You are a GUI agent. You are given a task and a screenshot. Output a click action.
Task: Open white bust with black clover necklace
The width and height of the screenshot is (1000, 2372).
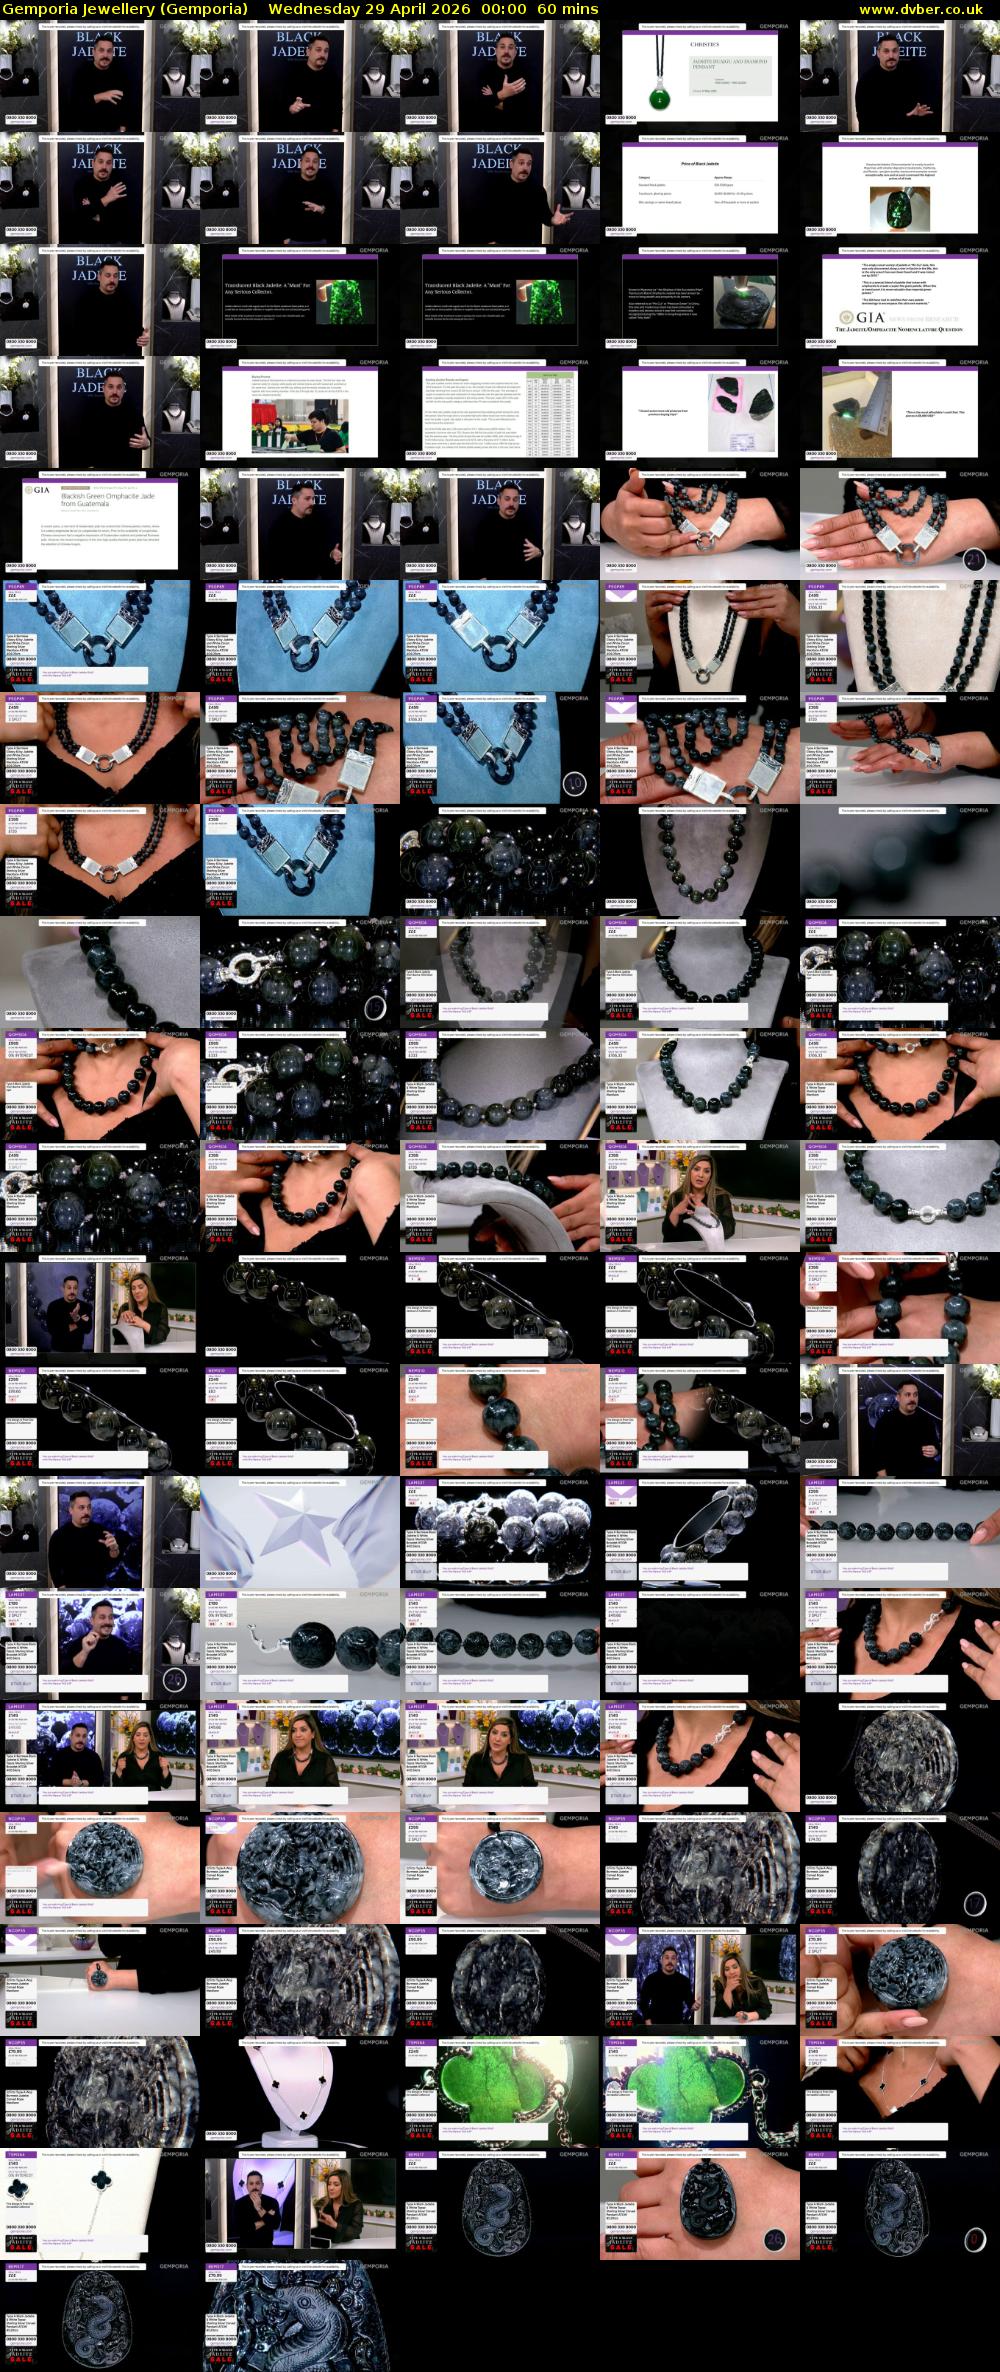(x=300, y=2092)
